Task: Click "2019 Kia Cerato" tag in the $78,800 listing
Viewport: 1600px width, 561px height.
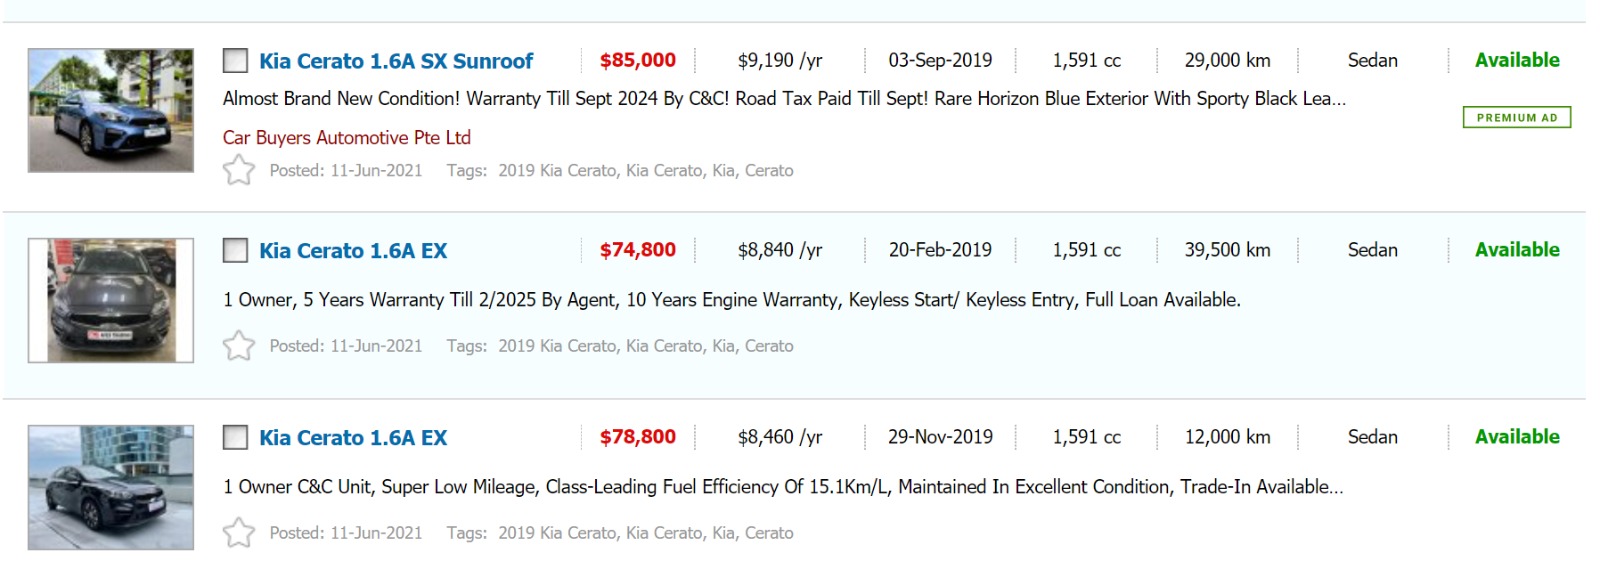Action: point(557,533)
